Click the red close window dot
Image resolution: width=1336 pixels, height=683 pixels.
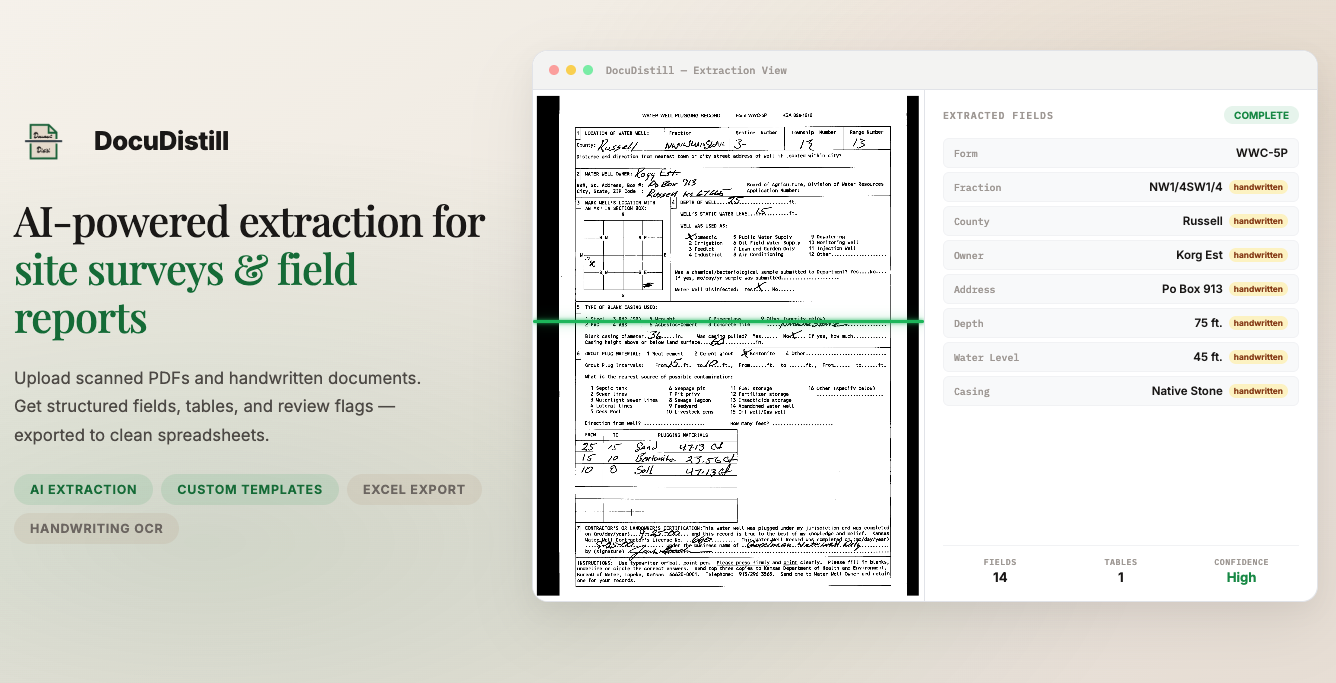coord(554,70)
